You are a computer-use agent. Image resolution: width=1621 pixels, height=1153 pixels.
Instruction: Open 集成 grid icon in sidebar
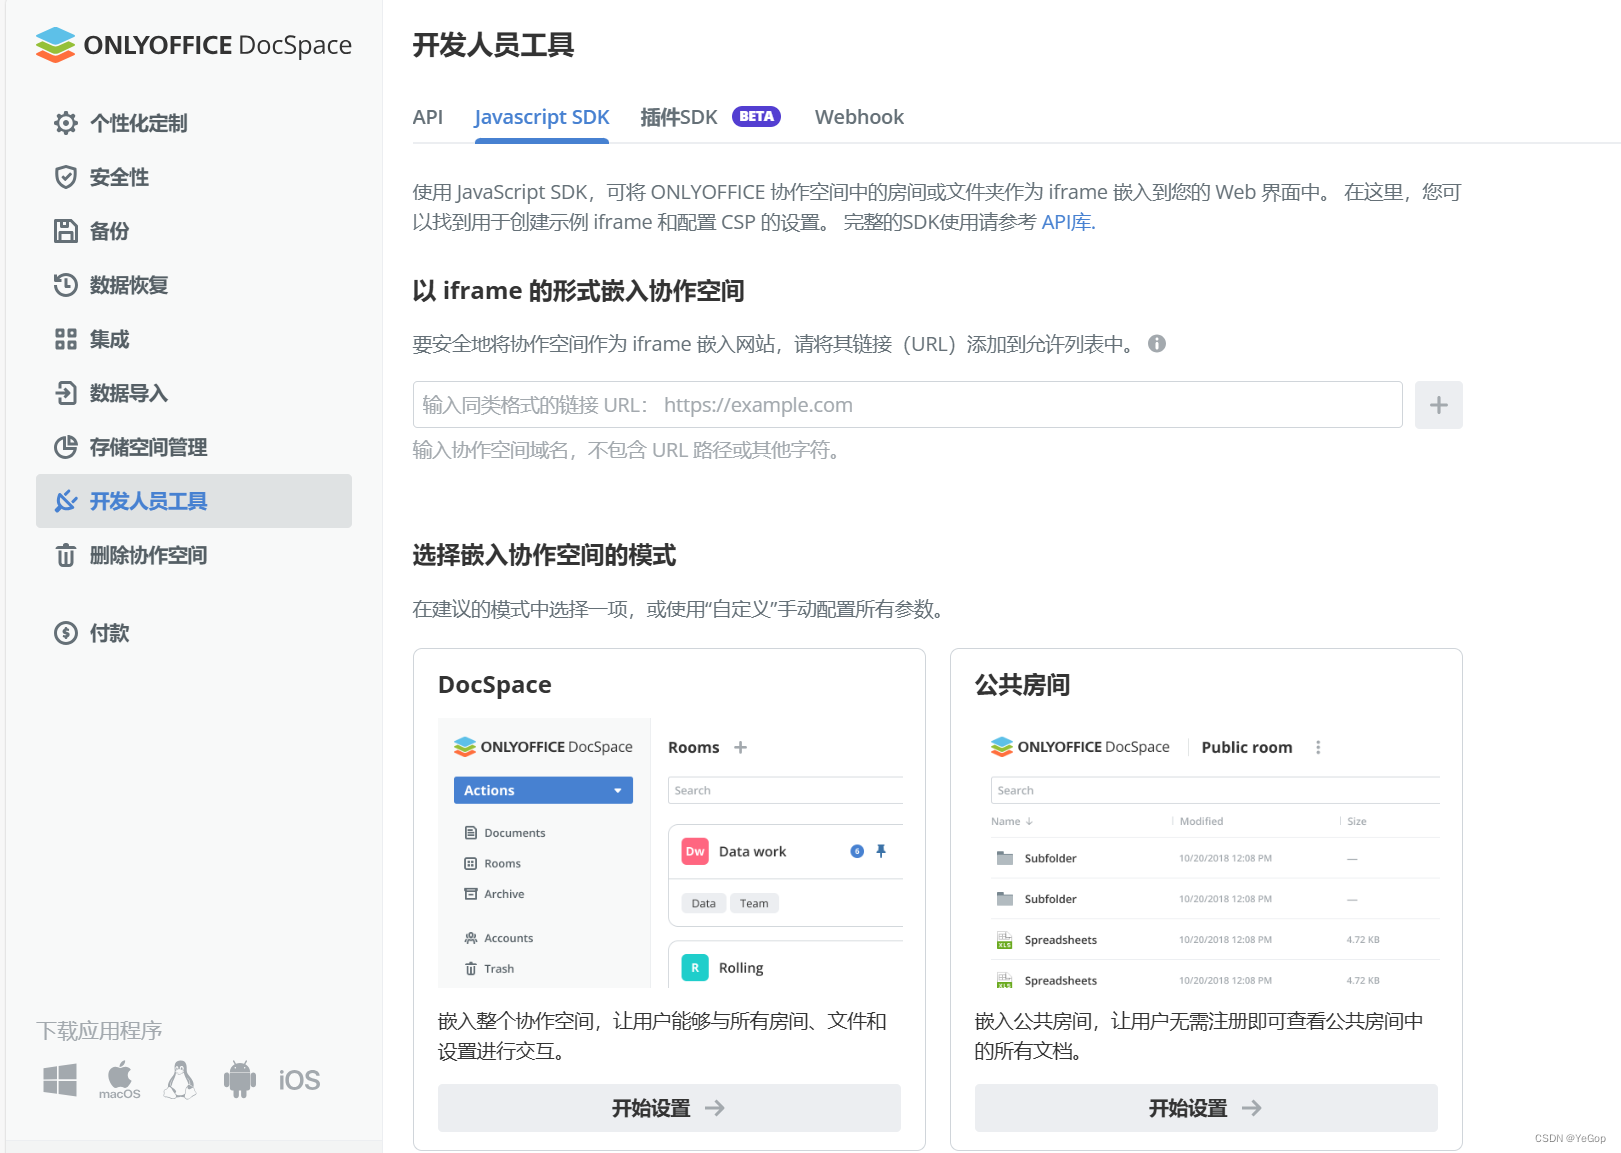(66, 339)
